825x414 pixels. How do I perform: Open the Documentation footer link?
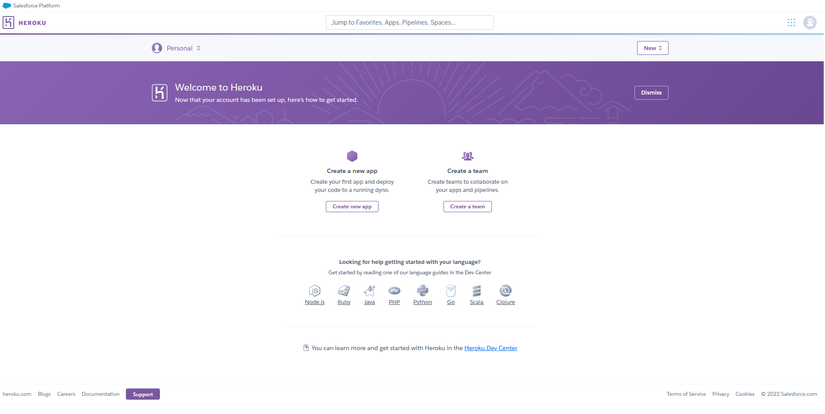pyautogui.click(x=100, y=394)
